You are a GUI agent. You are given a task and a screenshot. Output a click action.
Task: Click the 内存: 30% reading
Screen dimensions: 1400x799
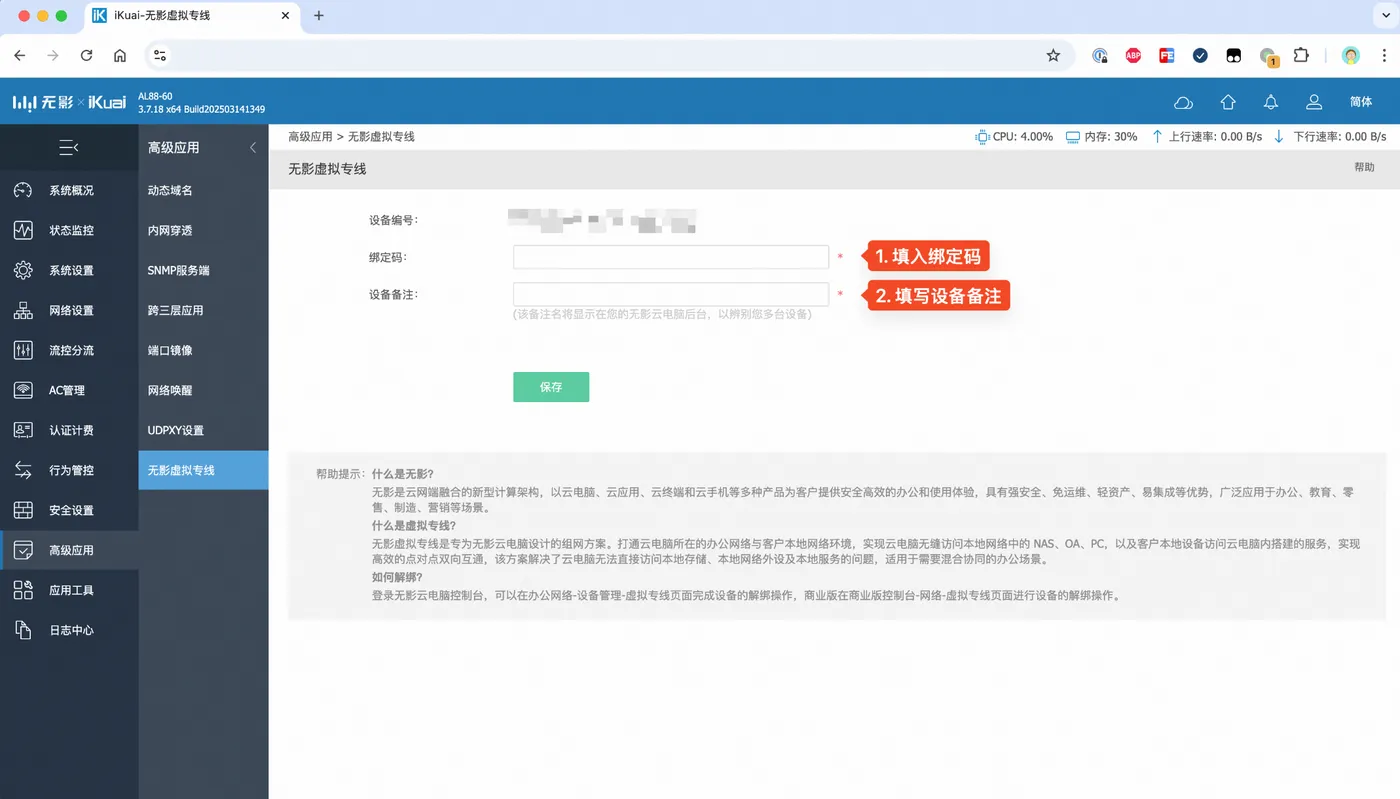pos(1111,137)
